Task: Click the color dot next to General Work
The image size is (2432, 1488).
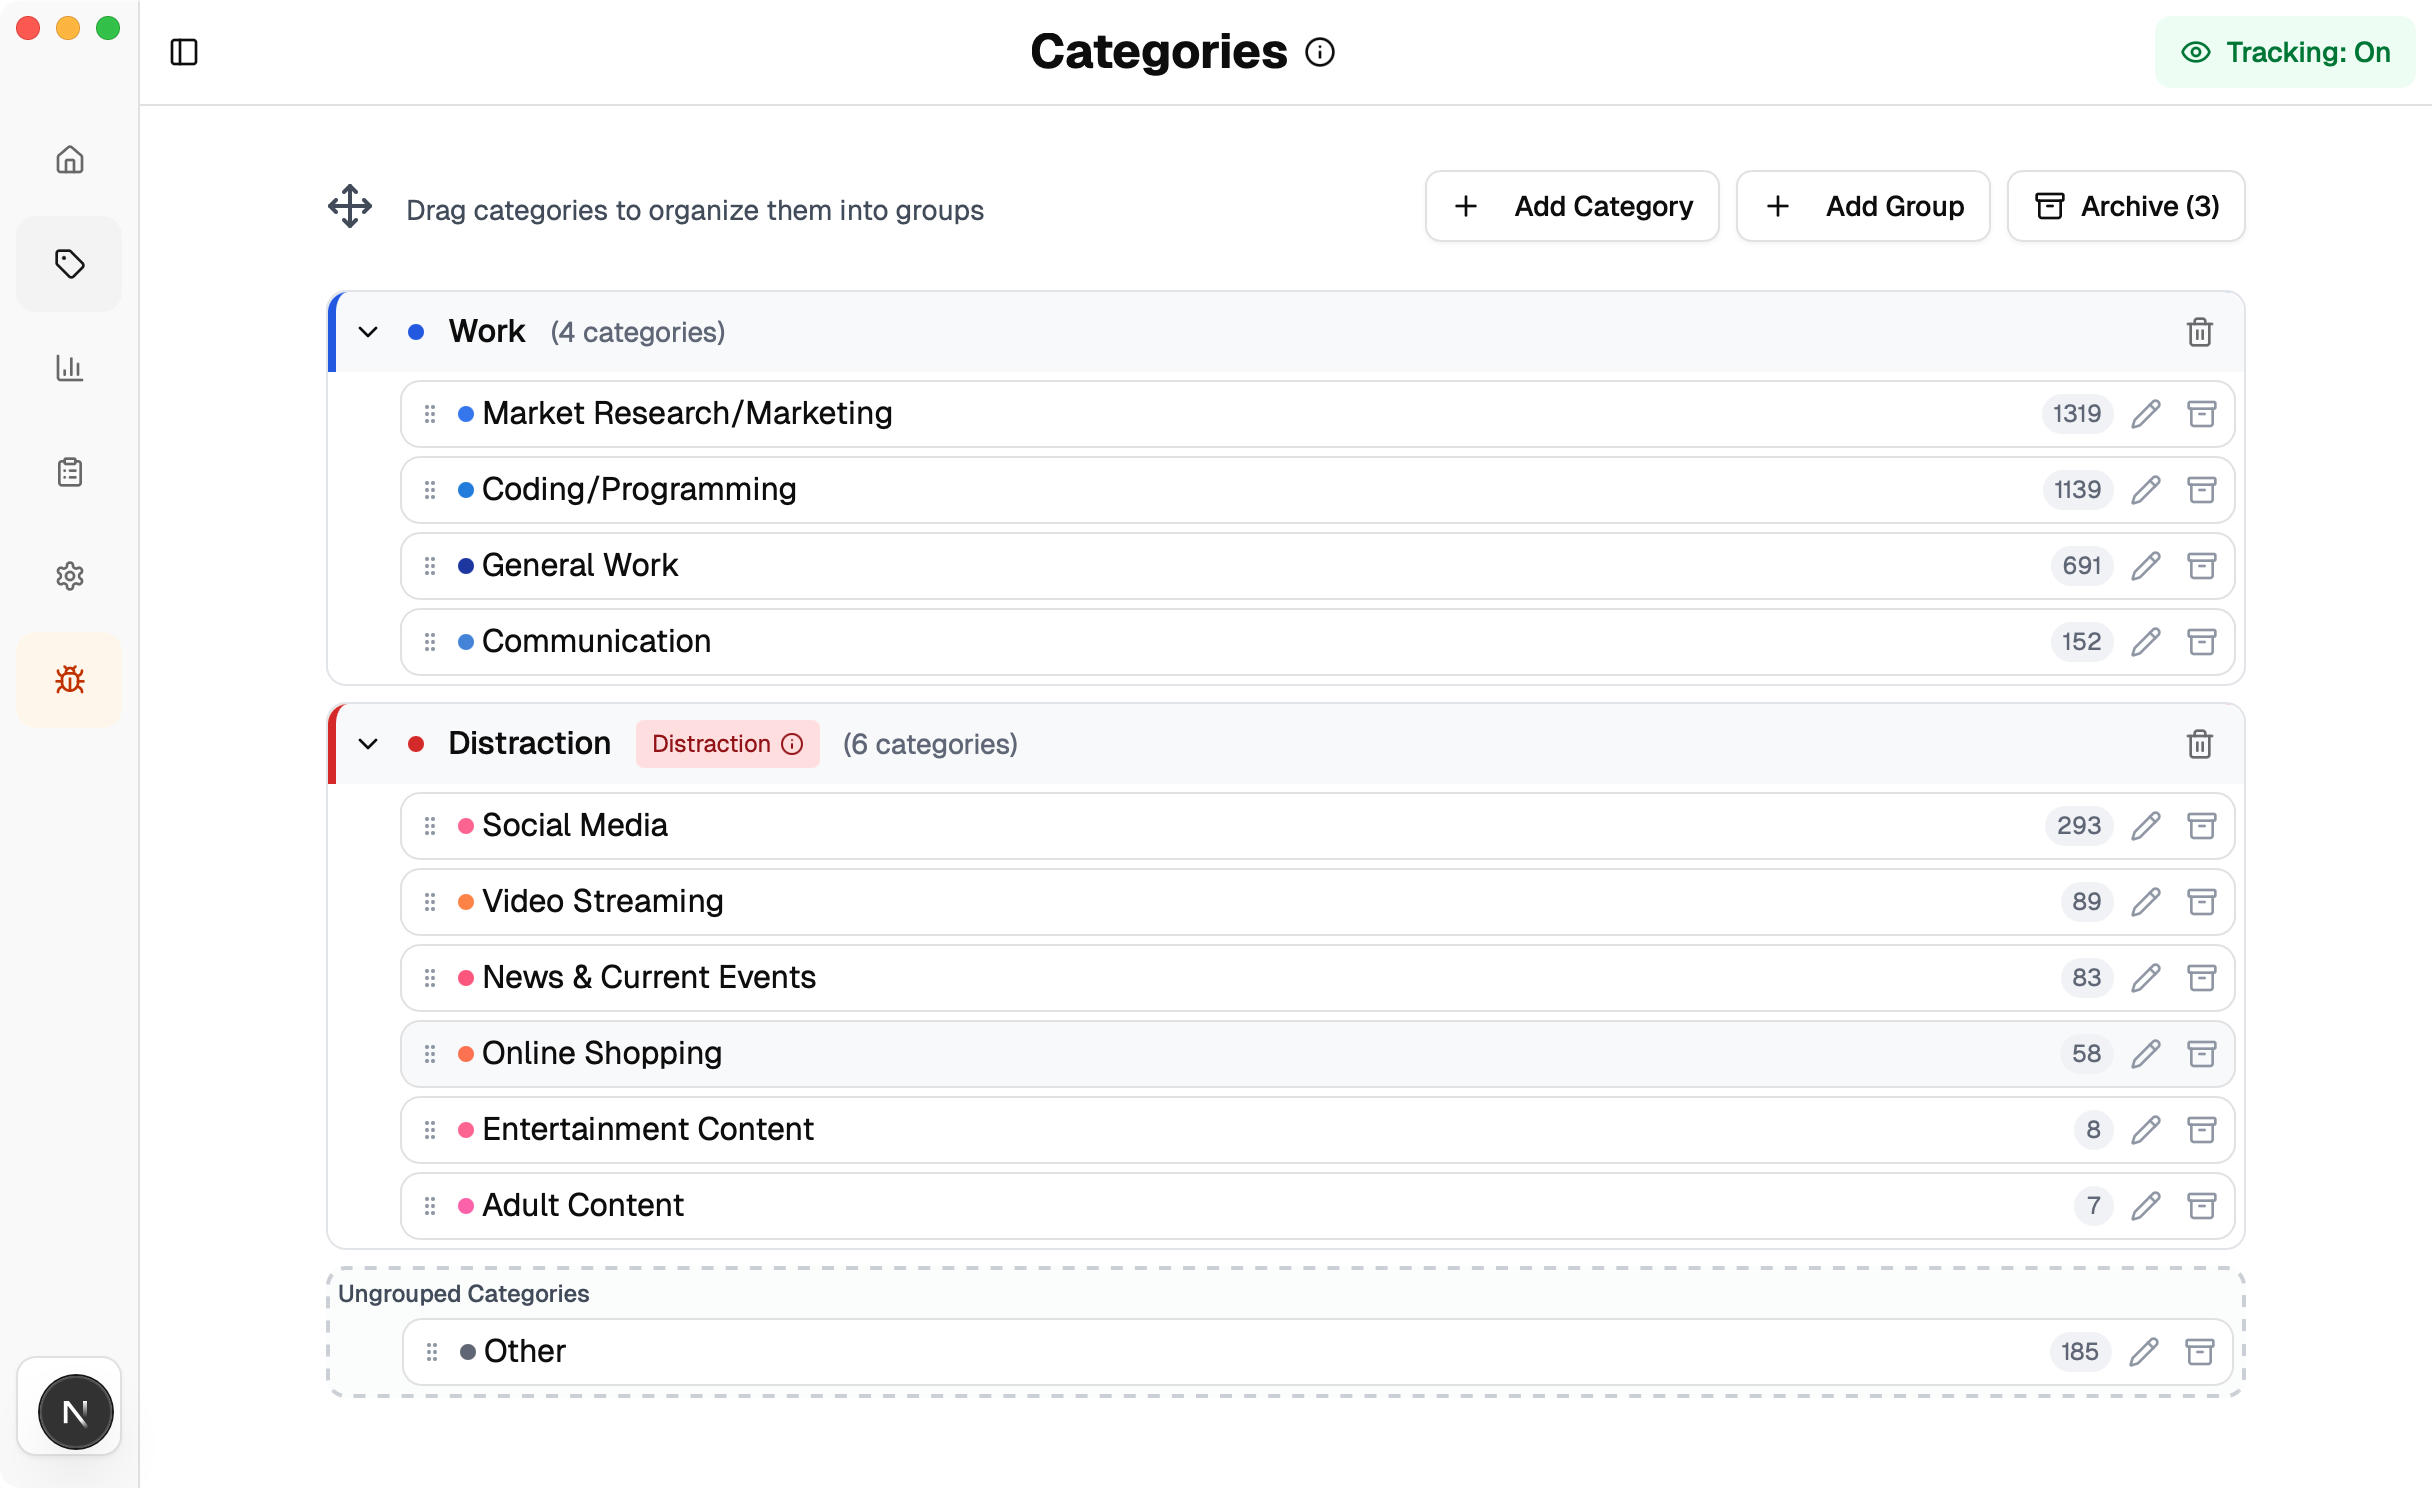Action: 464,565
